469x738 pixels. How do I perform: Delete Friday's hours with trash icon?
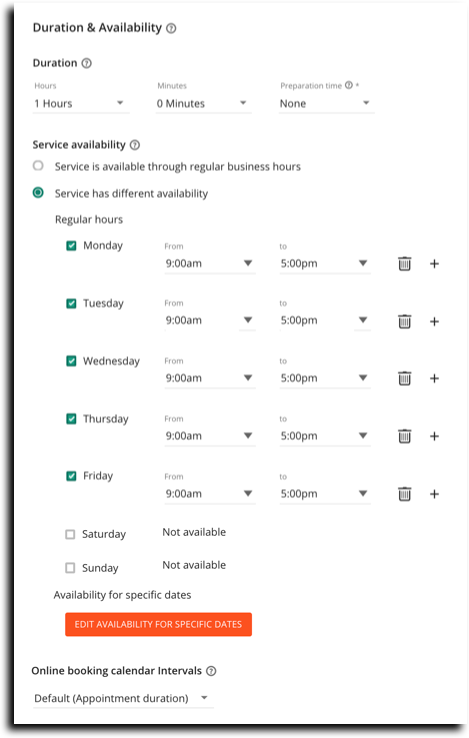(404, 494)
